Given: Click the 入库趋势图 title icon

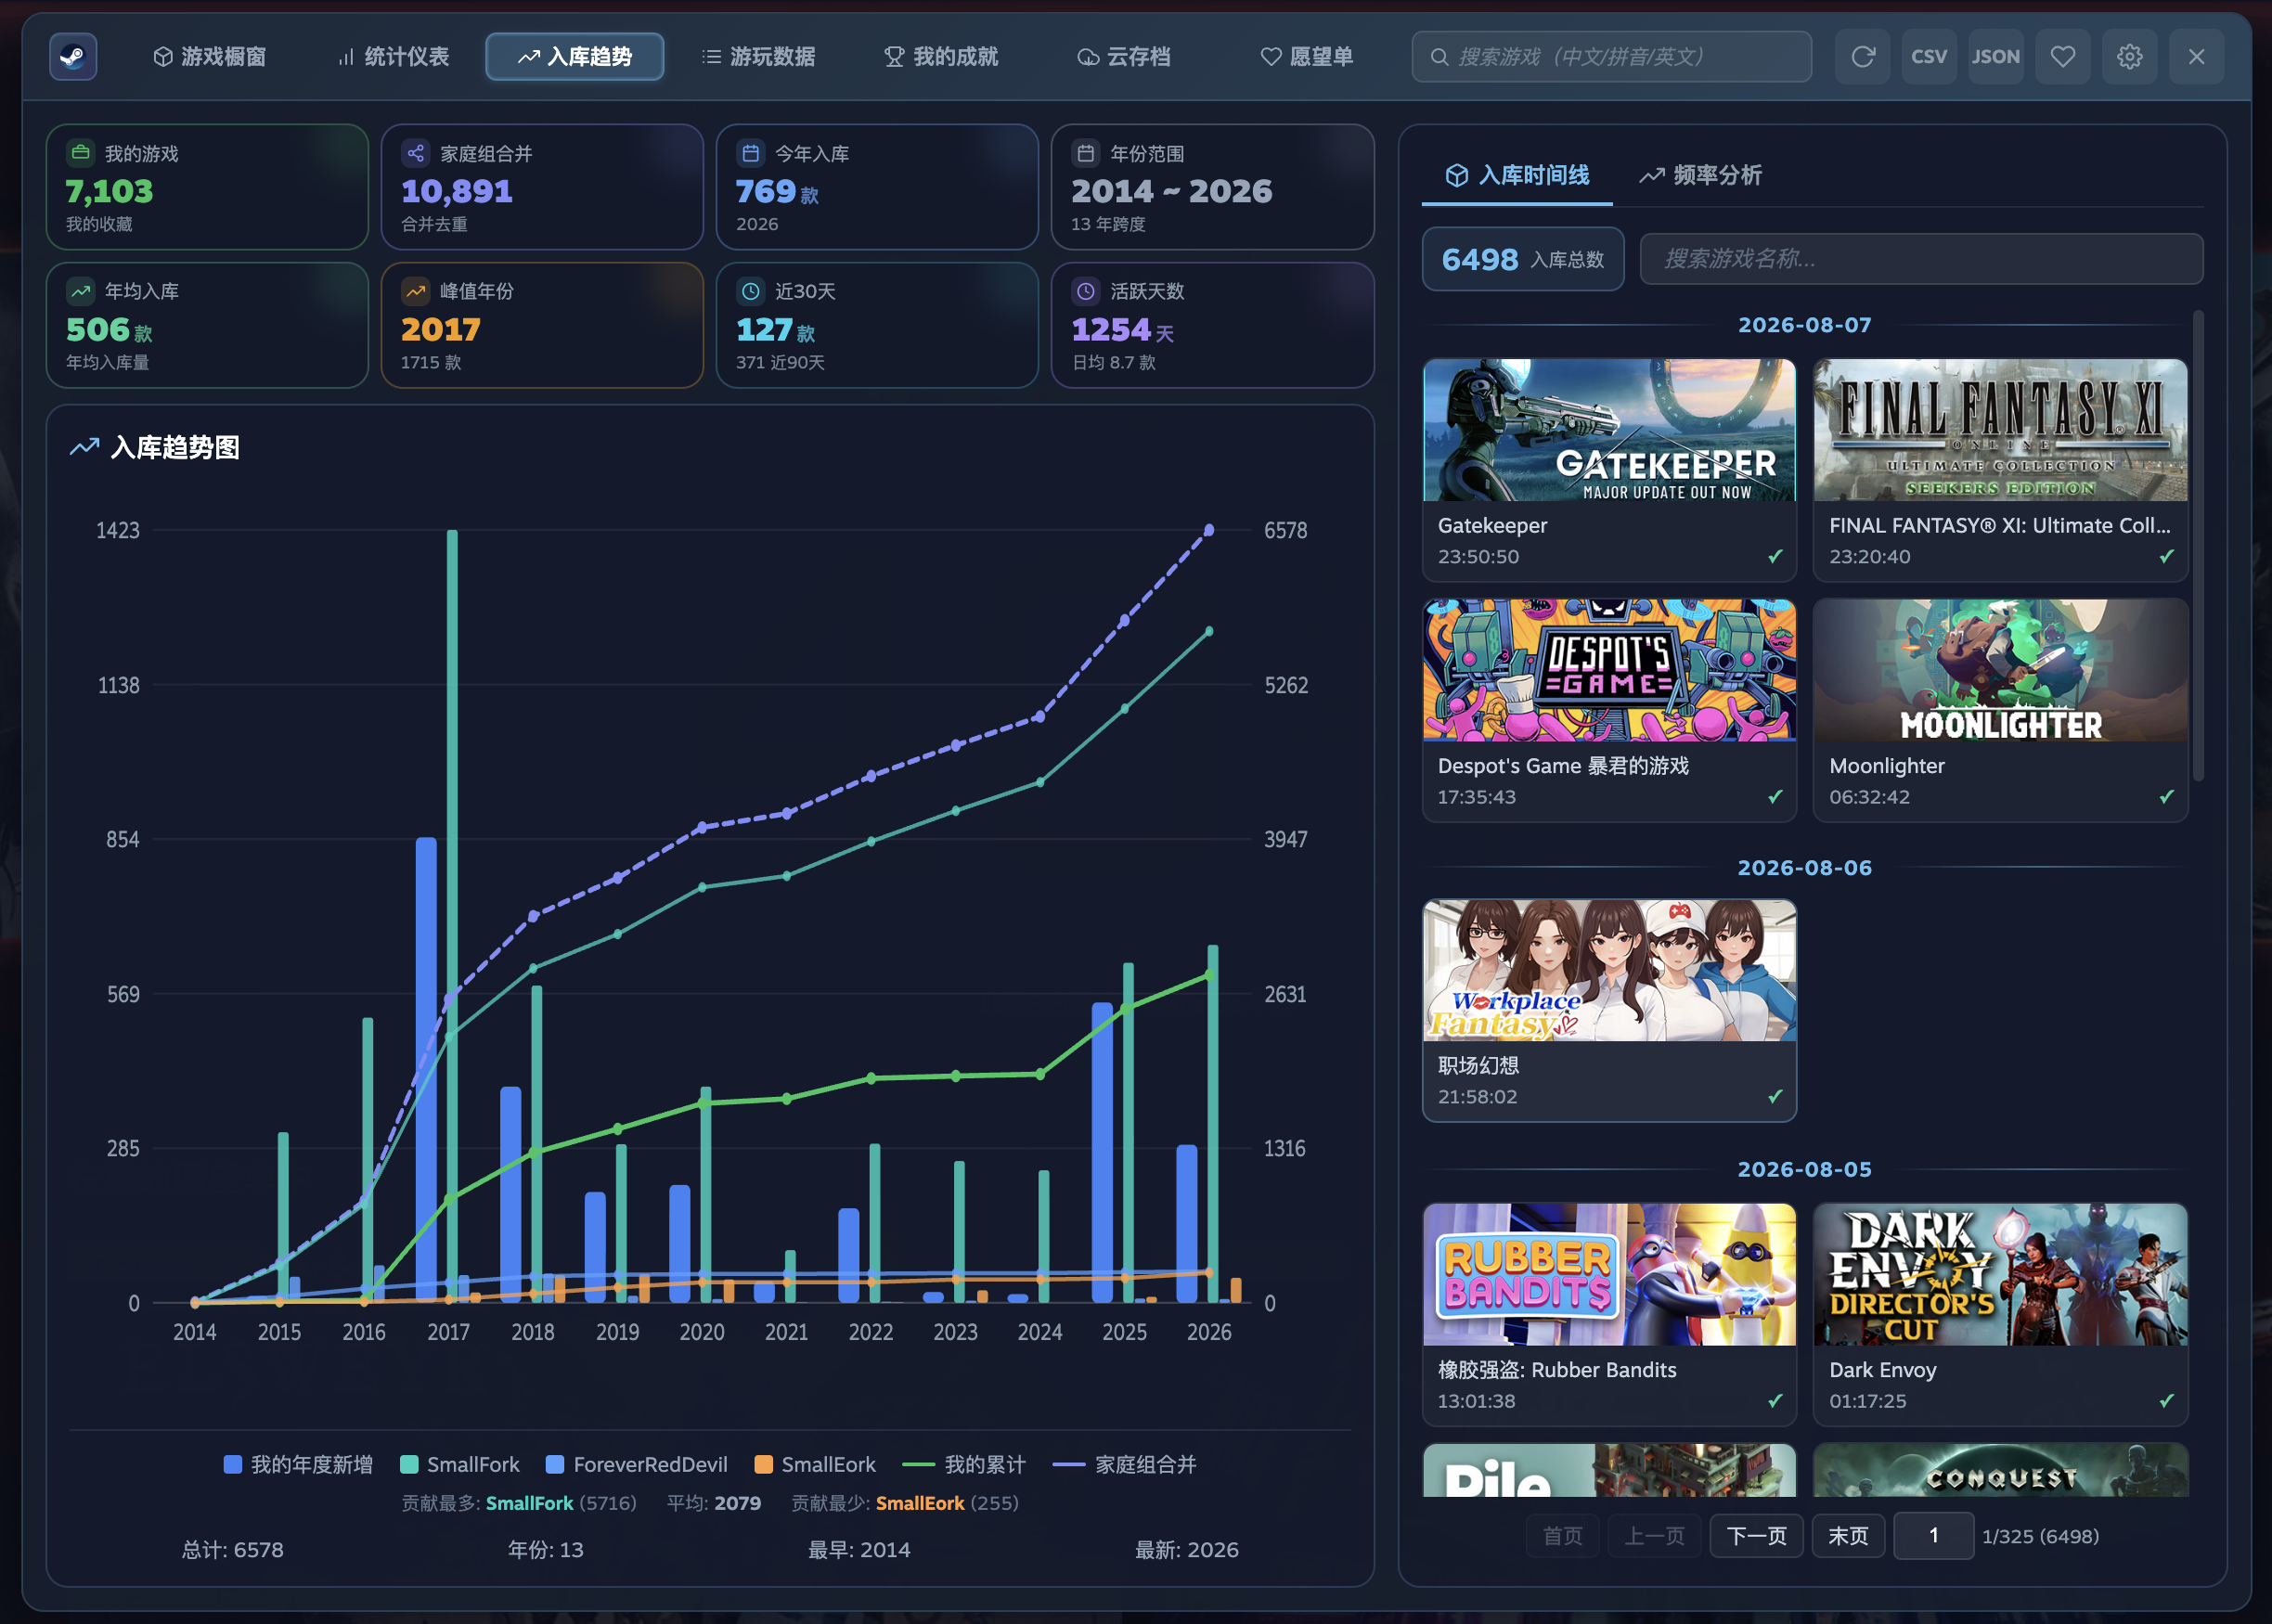Looking at the screenshot, I should pos(84,447).
